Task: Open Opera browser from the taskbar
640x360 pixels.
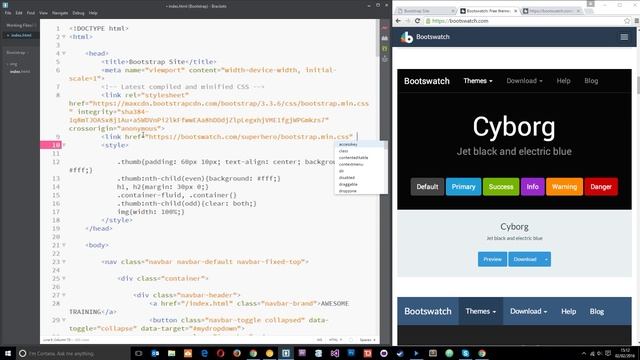Action: point(220,353)
